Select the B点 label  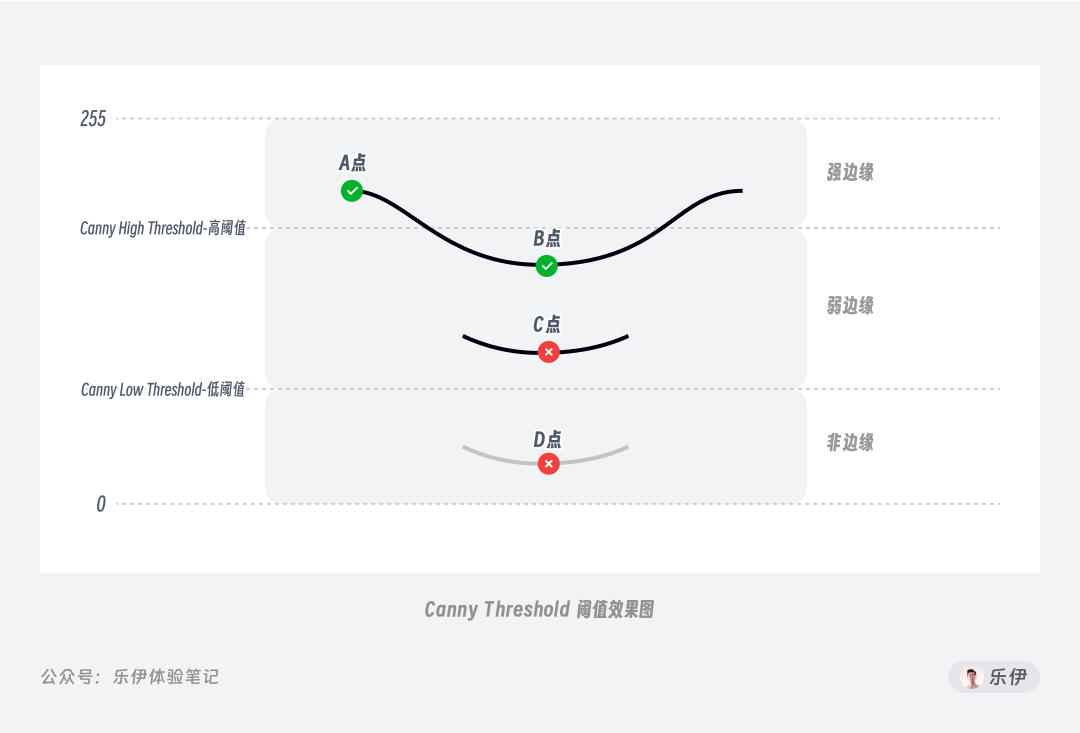click(547, 238)
